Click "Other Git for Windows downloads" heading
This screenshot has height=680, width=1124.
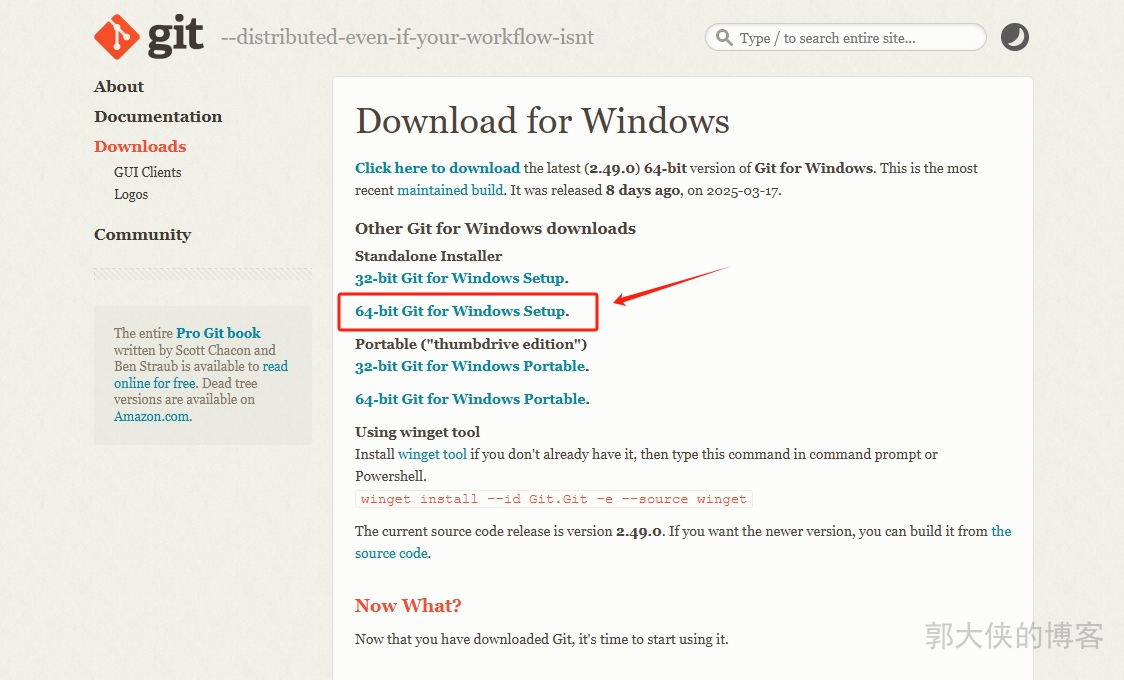pos(495,229)
